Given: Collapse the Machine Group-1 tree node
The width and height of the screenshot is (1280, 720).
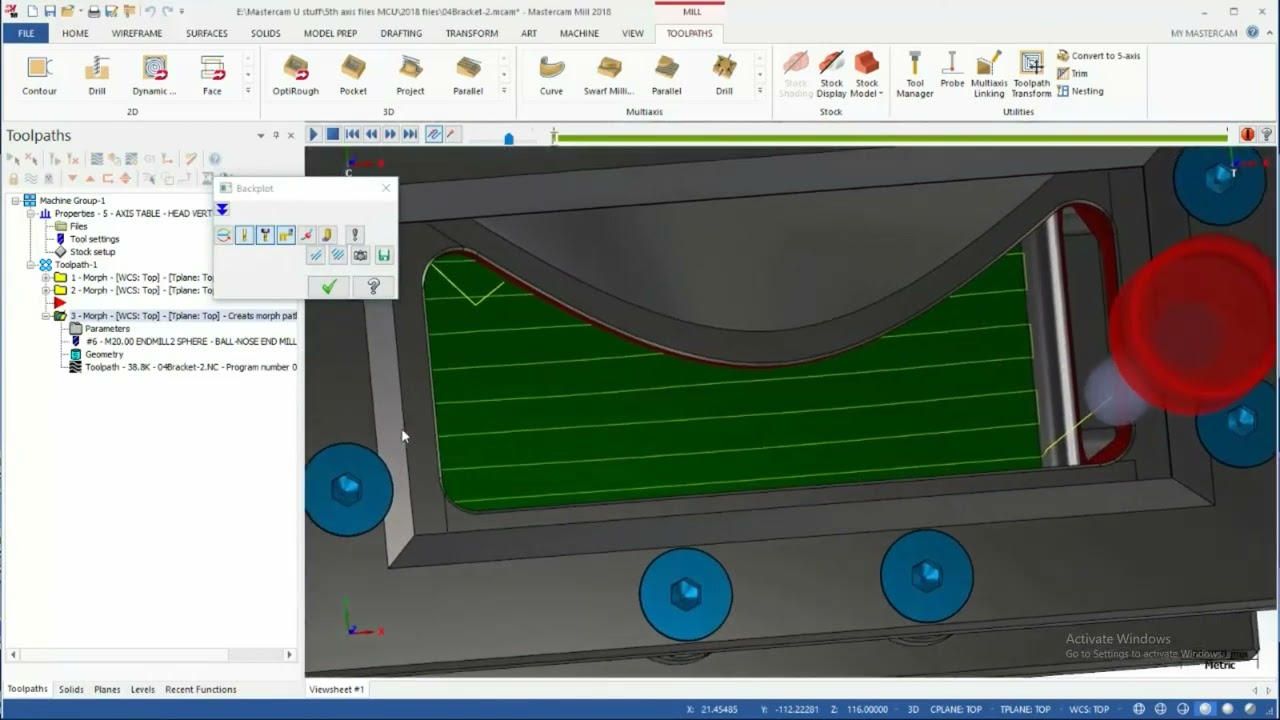Looking at the screenshot, I should click(16, 200).
